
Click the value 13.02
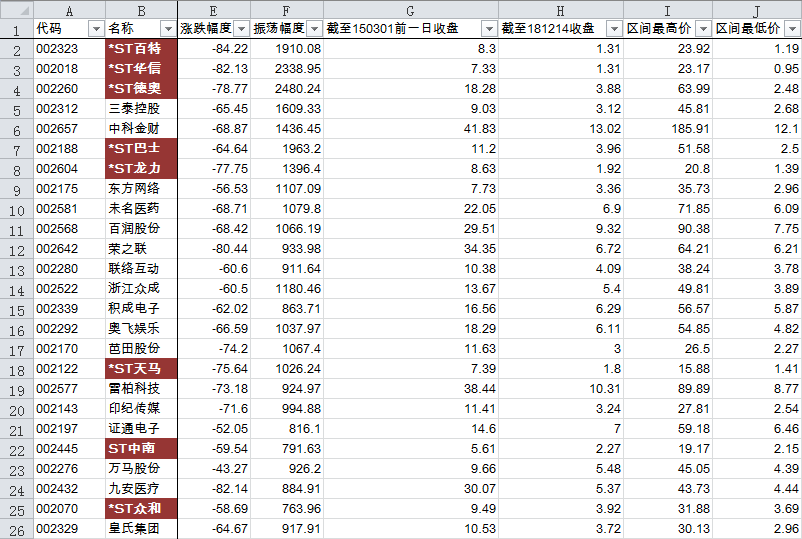click(605, 129)
